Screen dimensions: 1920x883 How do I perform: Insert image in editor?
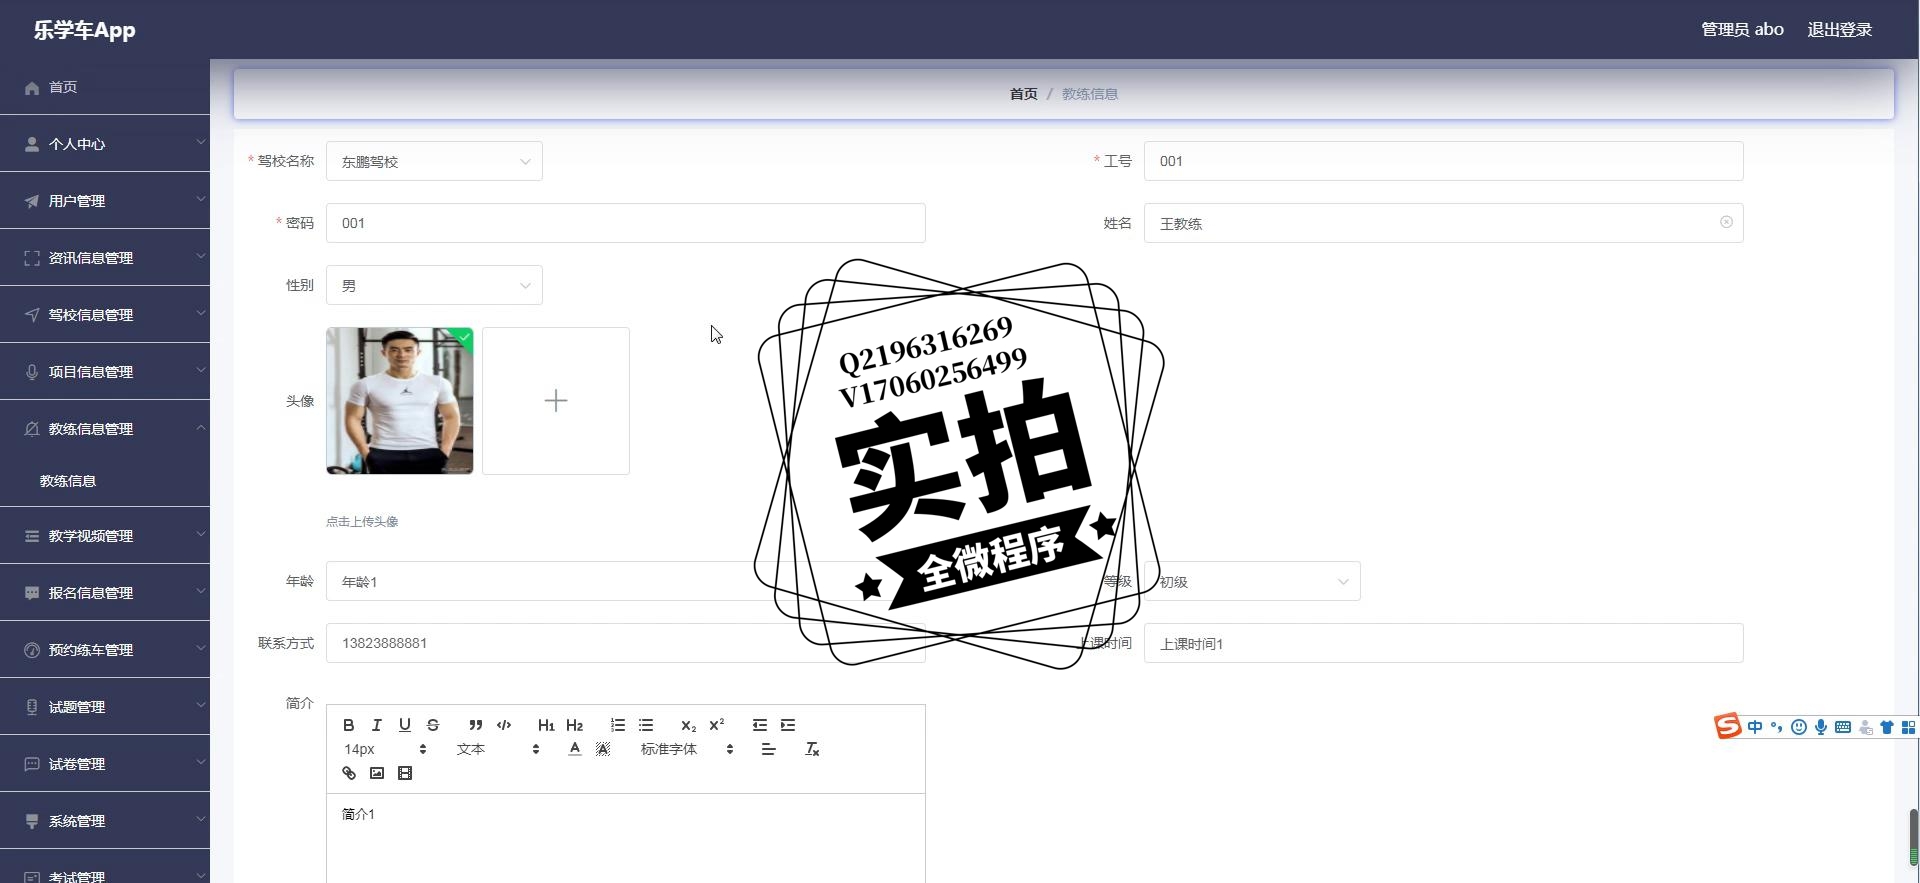coord(377,773)
